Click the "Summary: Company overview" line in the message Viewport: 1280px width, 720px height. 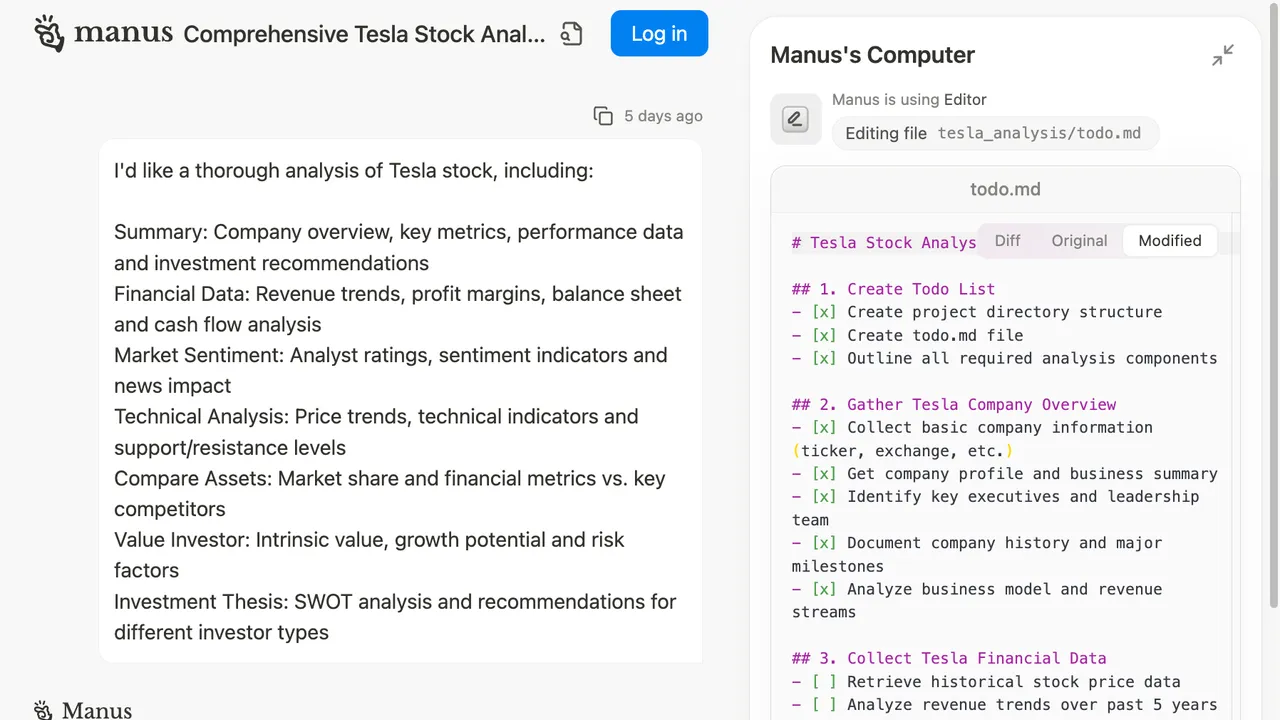pyautogui.click(x=399, y=232)
